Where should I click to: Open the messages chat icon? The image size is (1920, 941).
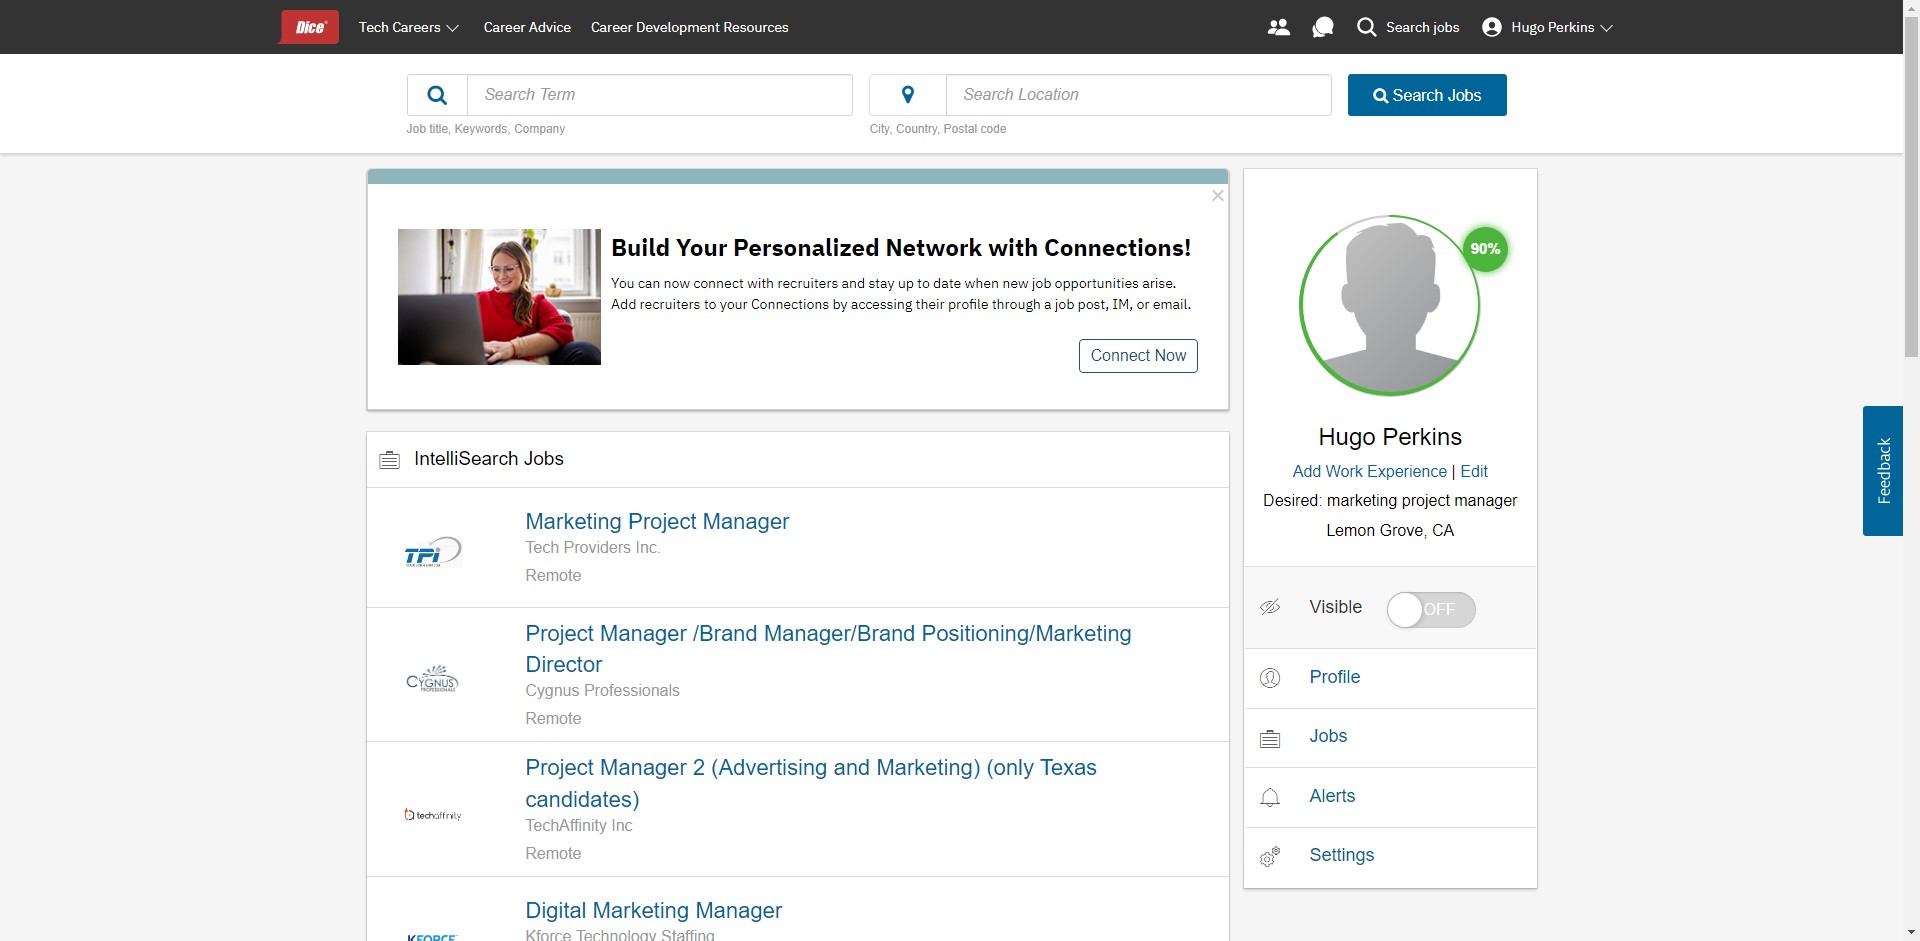pyautogui.click(x=1323, y=27)
